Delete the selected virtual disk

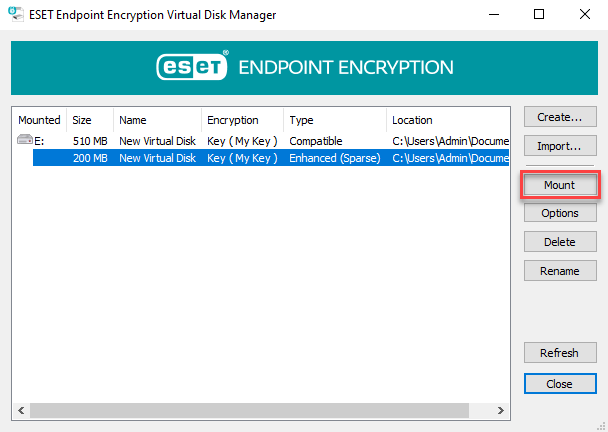(x=560, y=242)
